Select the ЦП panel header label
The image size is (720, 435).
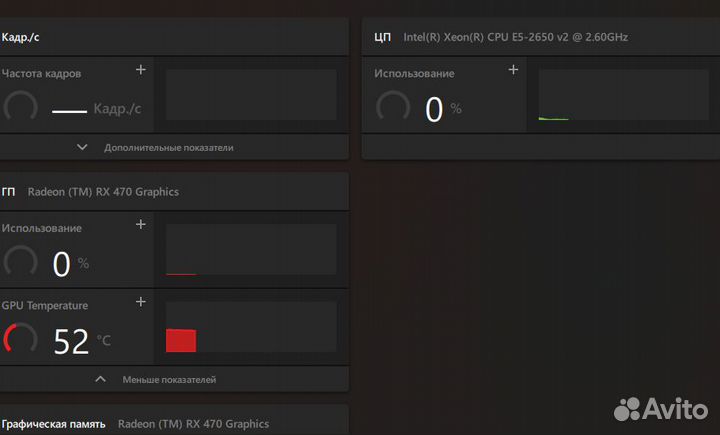pyautogui.click(x=382, y=37)
